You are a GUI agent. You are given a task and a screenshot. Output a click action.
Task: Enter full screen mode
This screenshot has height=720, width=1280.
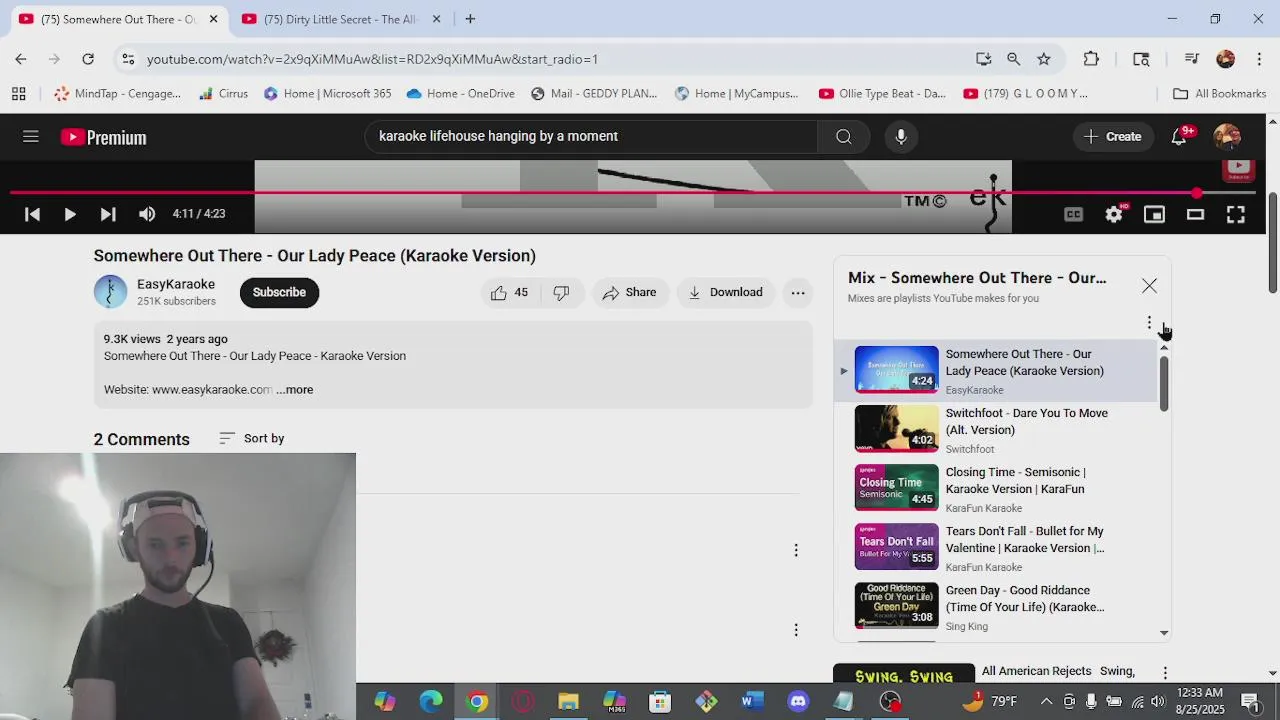pos(1236,214)
